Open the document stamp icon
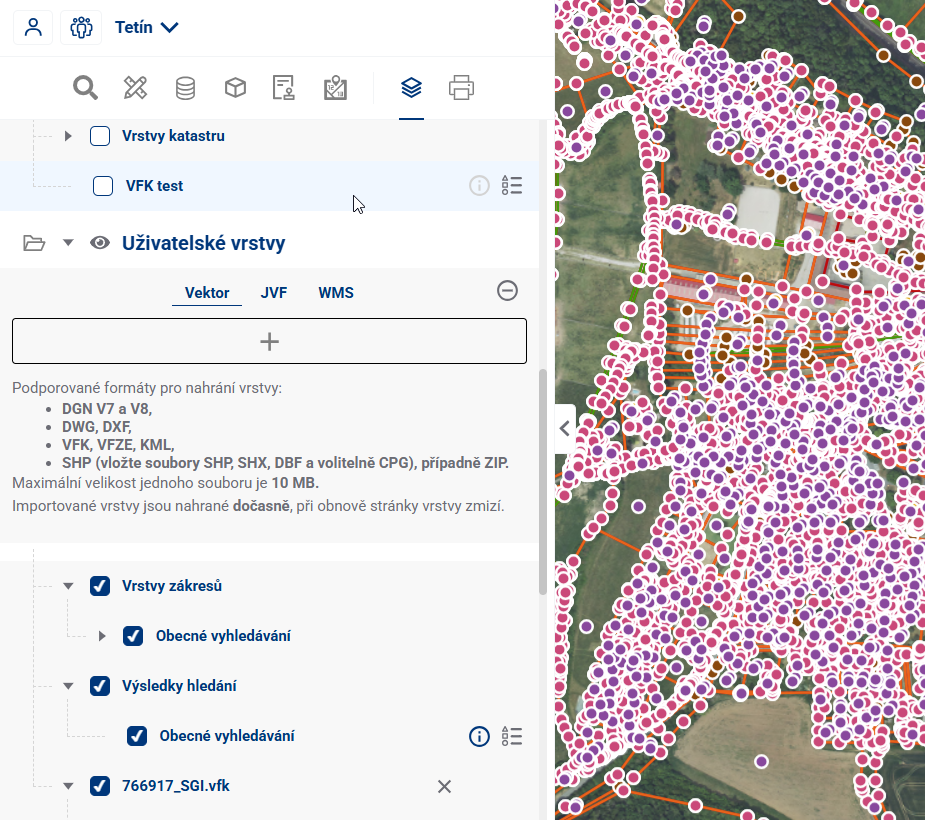Viewport: 925px width, 820px height. tap(284, 88)
